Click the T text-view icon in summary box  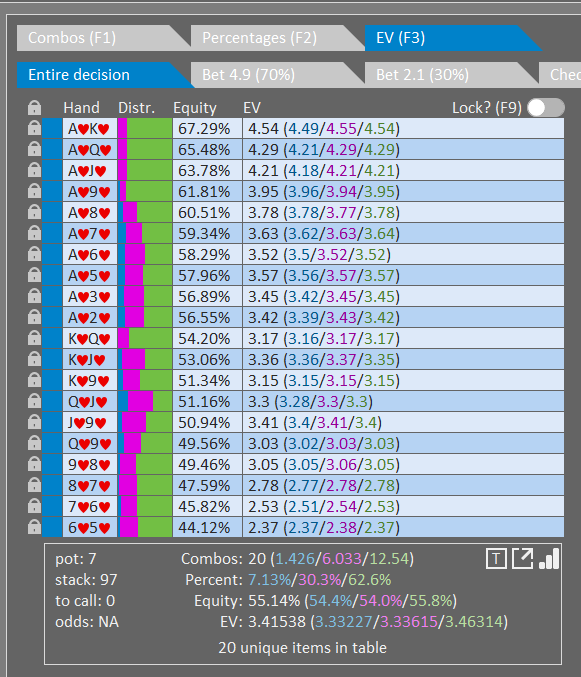pyautogui.click(x=496, y=559)
